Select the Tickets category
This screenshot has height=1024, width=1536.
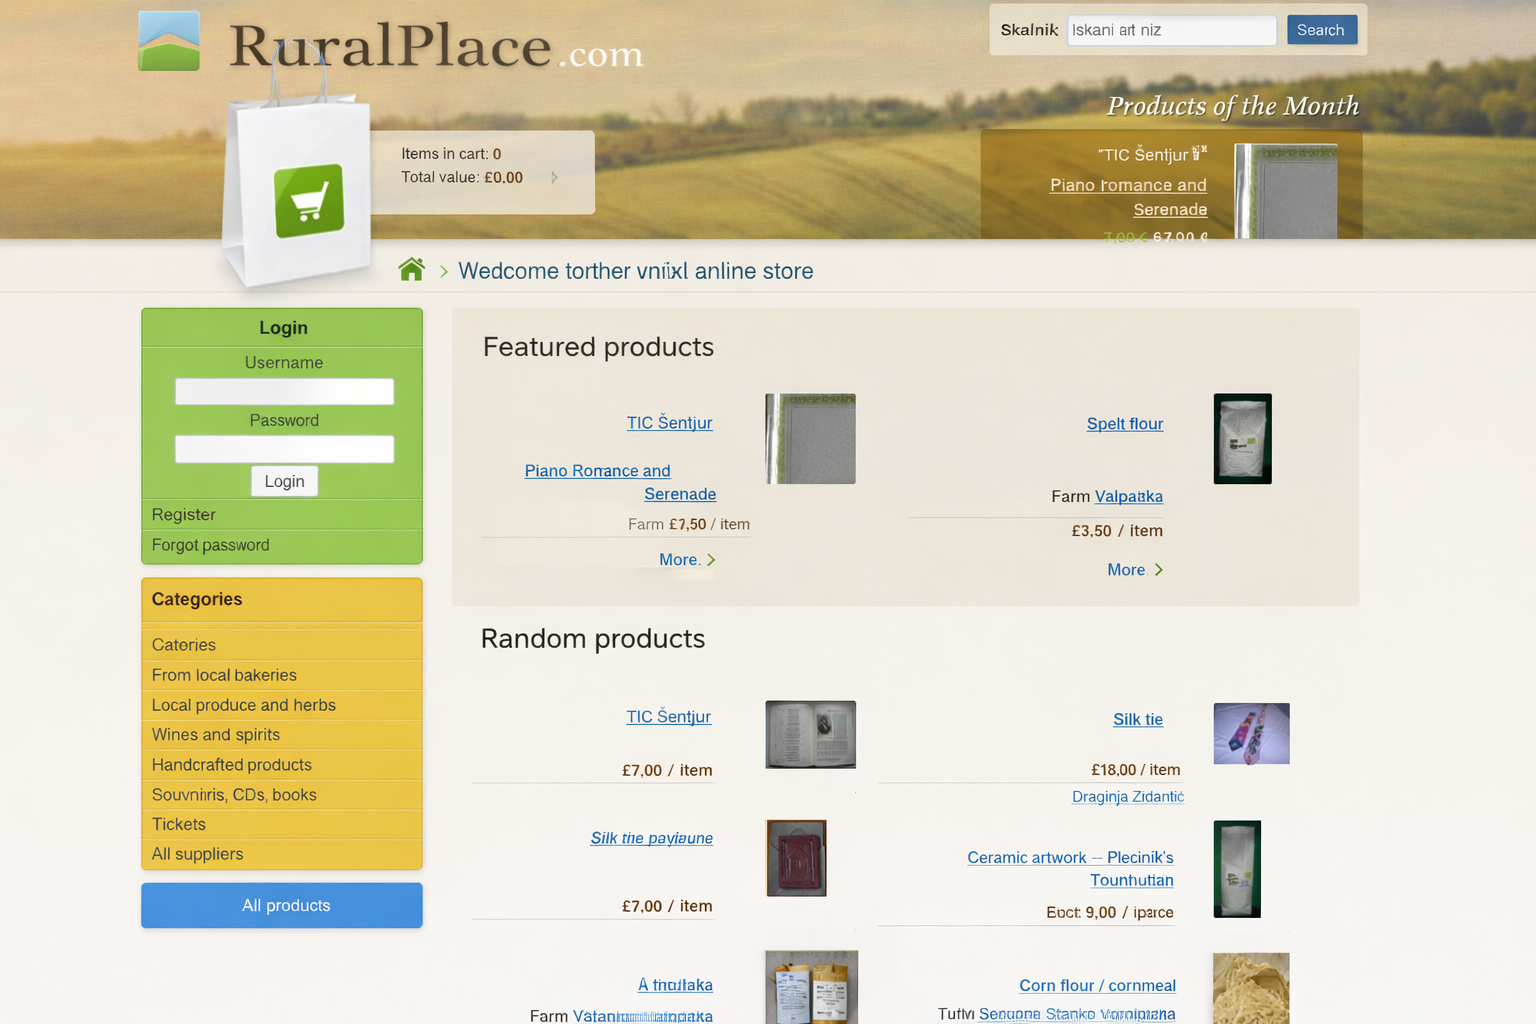(x=178, y=824)
